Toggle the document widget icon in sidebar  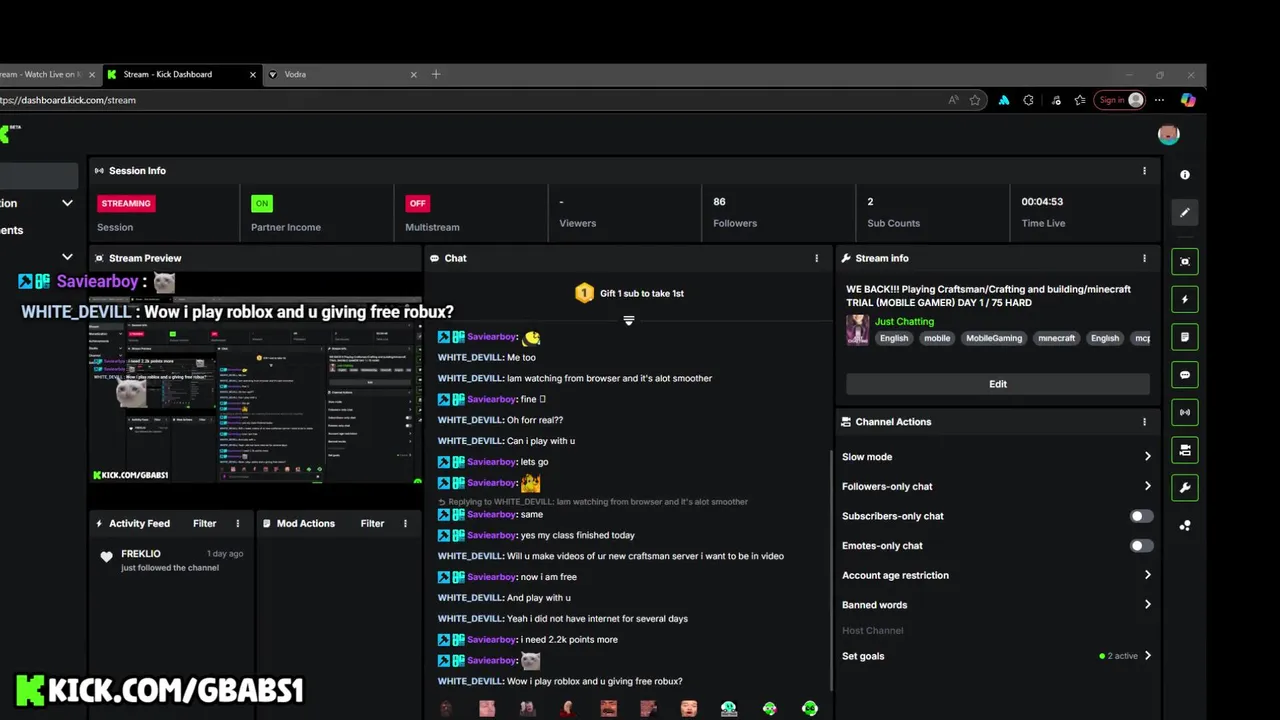1185,337
